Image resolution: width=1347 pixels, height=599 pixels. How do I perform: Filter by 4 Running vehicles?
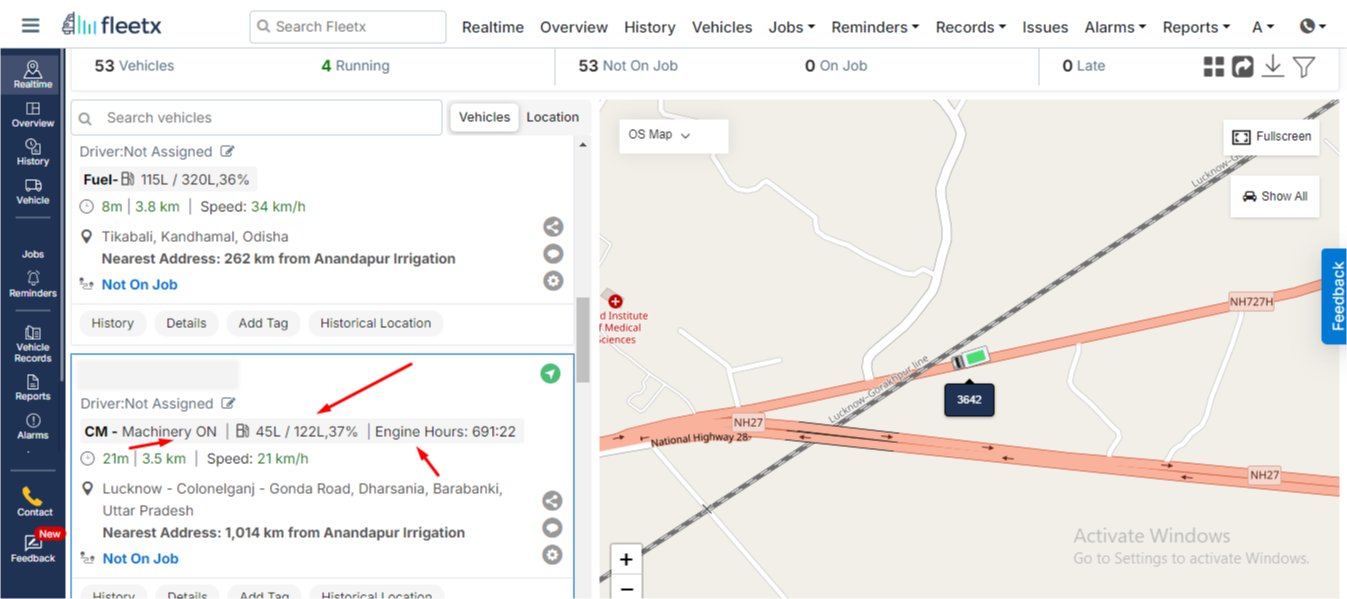click(355, 66)
